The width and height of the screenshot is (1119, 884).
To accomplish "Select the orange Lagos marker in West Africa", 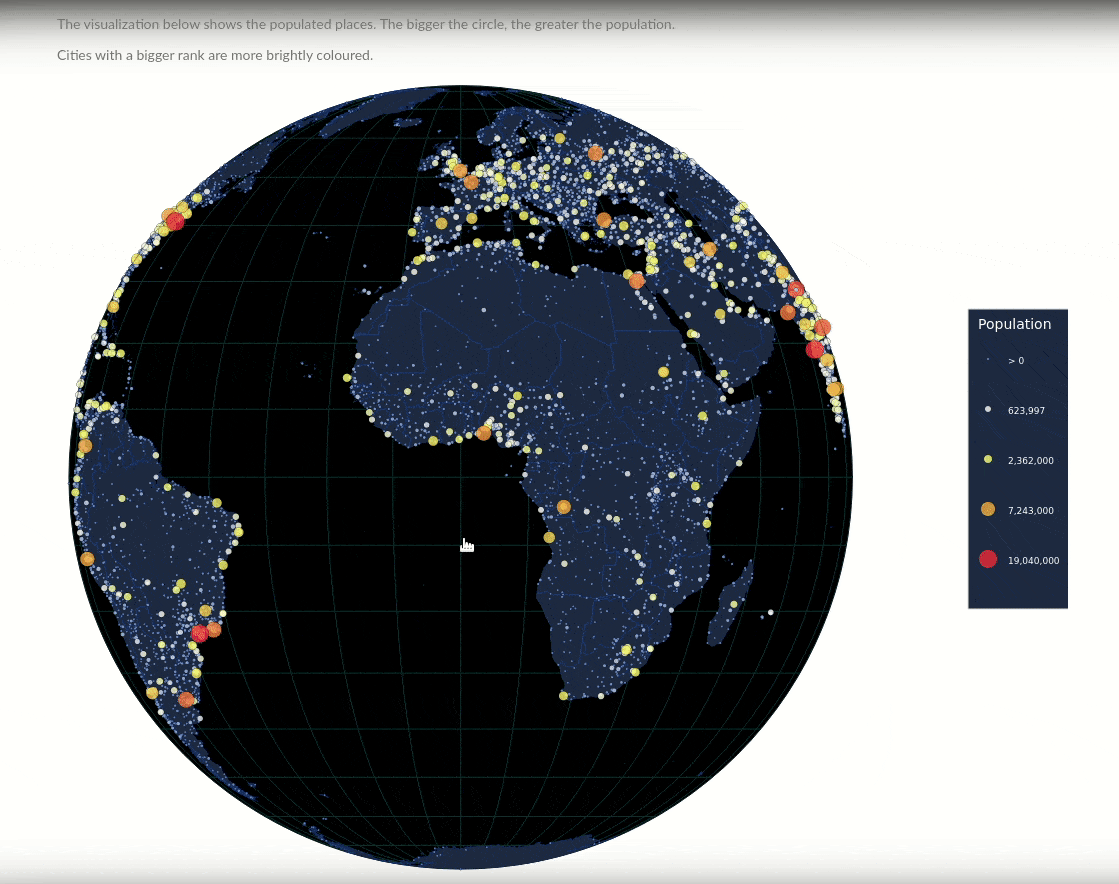I will 484,433.
